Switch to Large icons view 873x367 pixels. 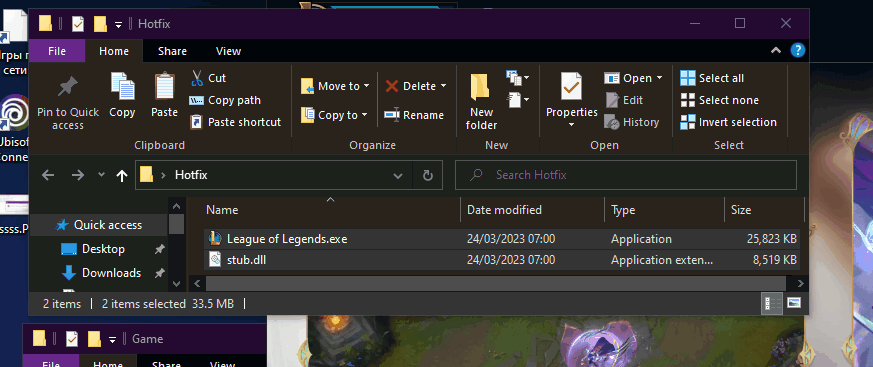point(794,304)
